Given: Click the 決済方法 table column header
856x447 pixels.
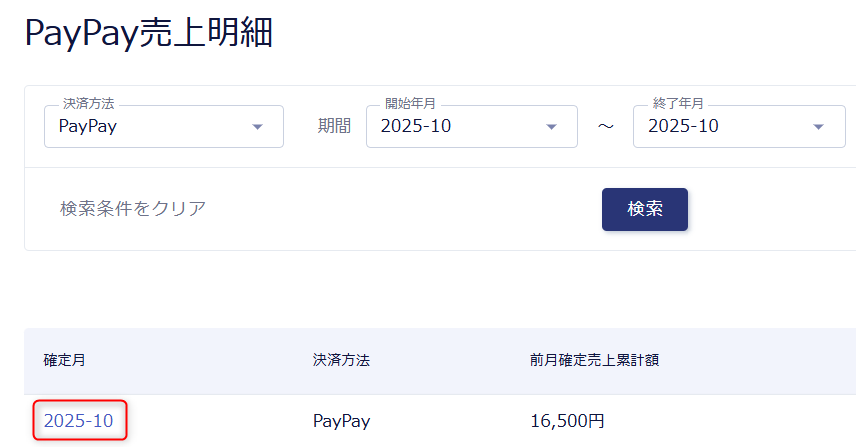Looking at the screenshot, I should [x=340, y=360].
